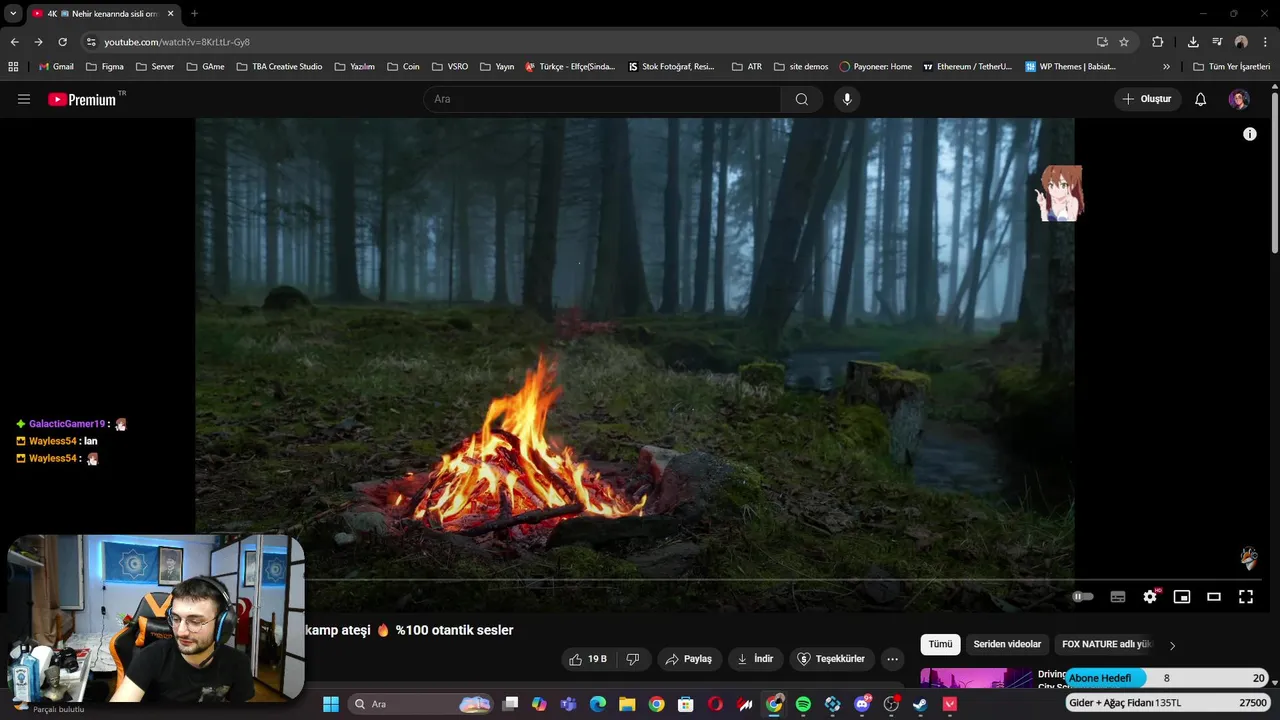This screenshot has height=720, width=1280.
Task: Open YouTube notifications bell
Action: tap(1201, 99)
